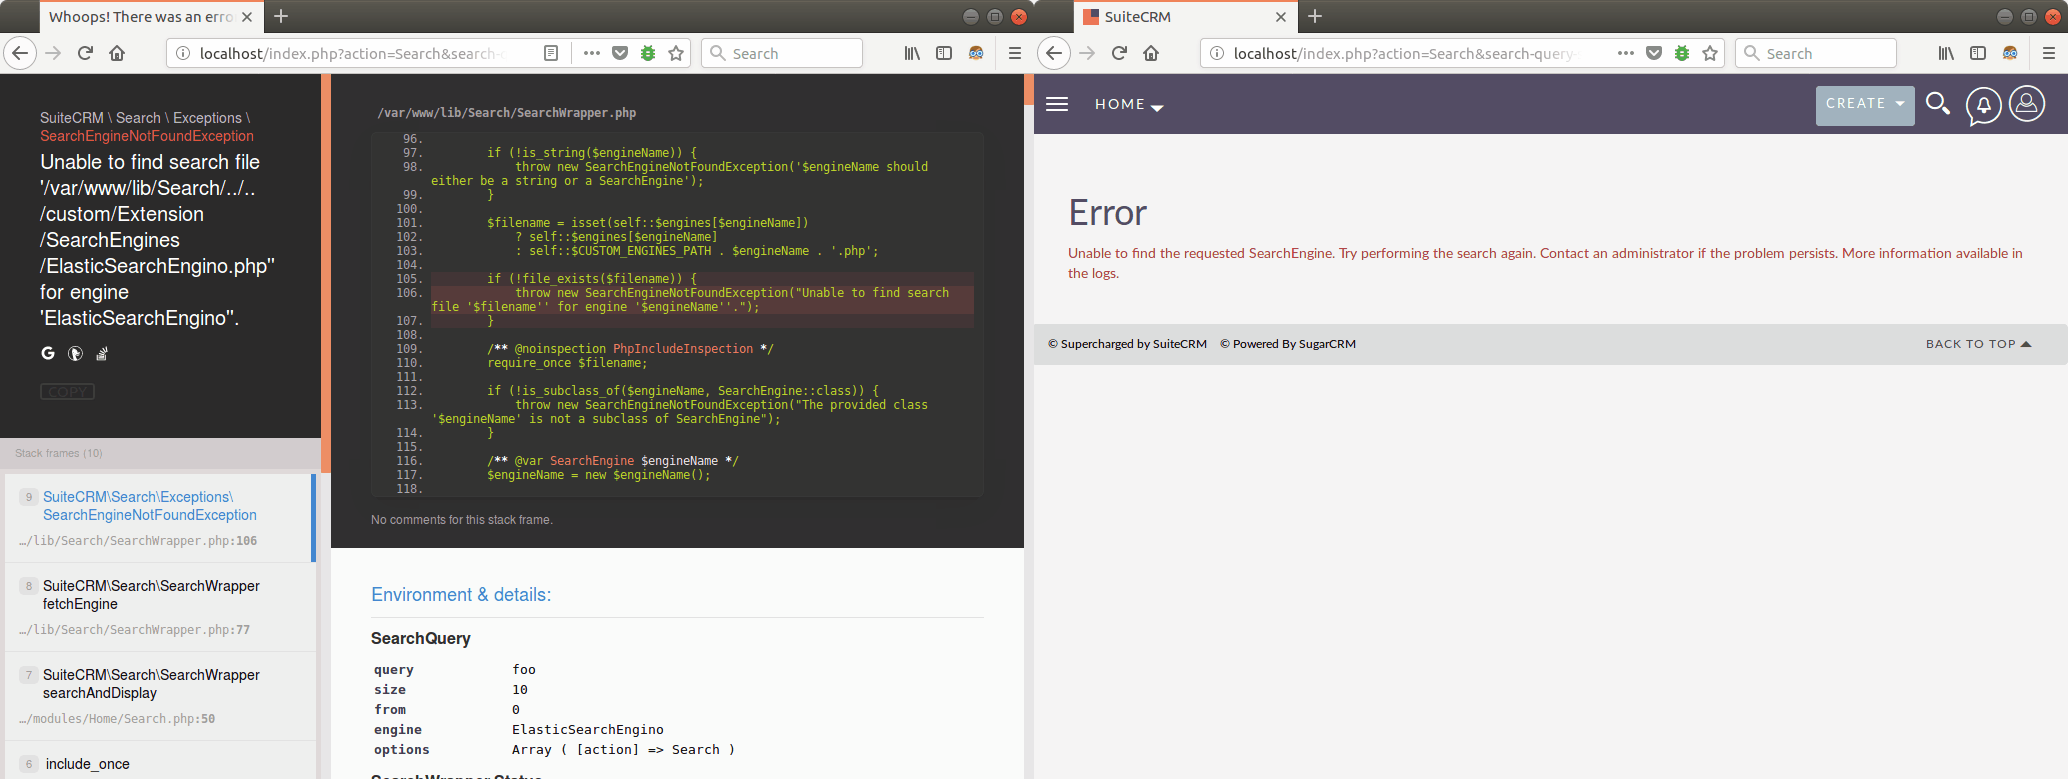Search the error on Stack Overflow icon

pos(101,353)
